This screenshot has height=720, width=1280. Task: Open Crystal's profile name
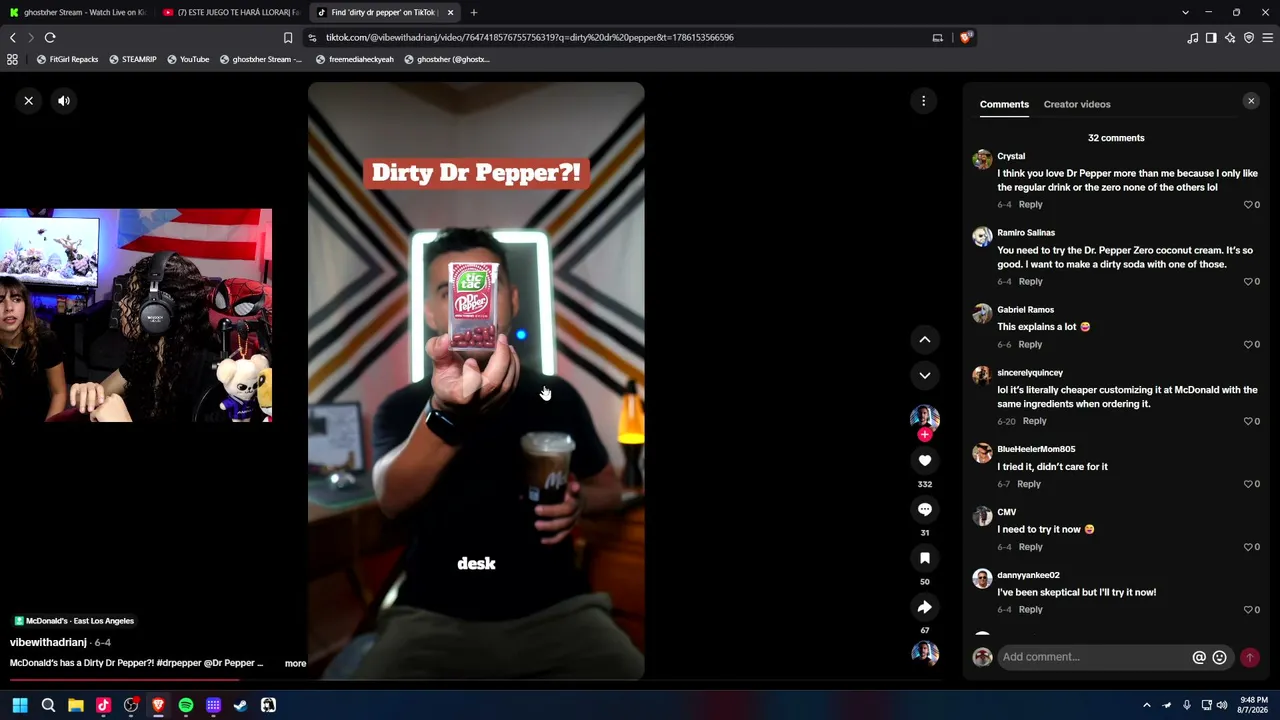click(x=1011, y=157)
